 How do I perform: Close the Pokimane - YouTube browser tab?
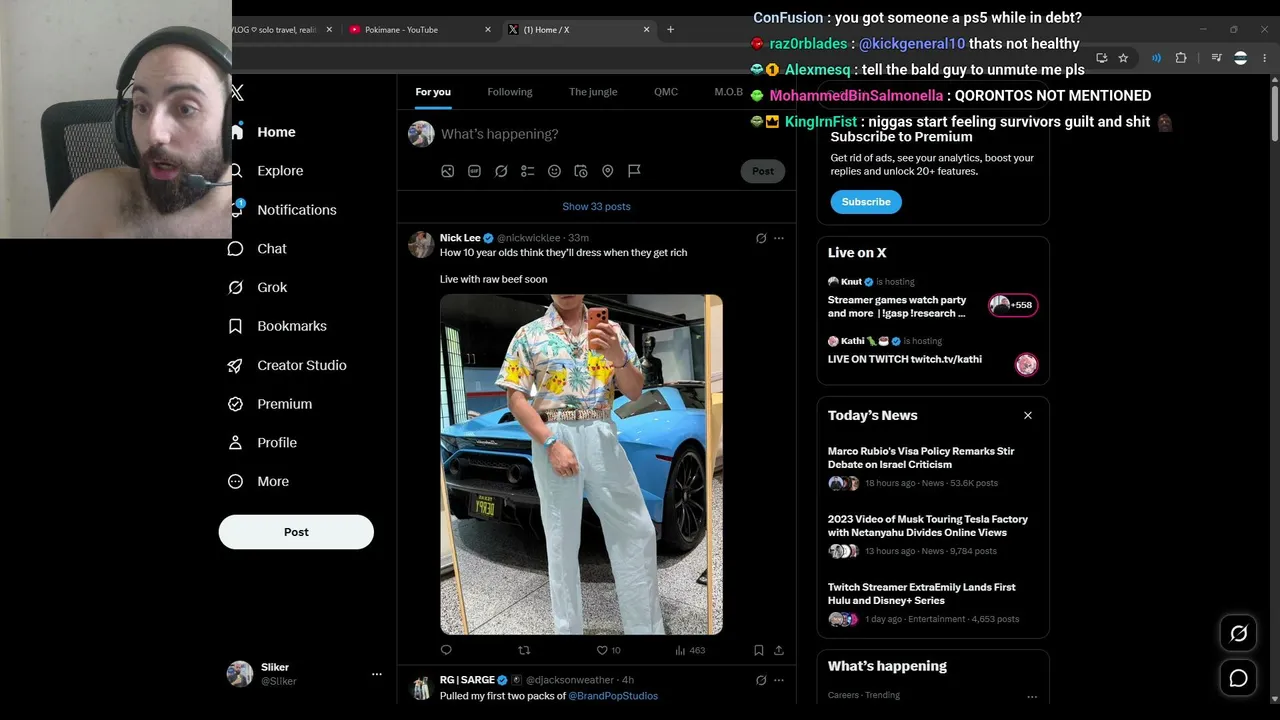pyautogui.click(x=488, y=29)
